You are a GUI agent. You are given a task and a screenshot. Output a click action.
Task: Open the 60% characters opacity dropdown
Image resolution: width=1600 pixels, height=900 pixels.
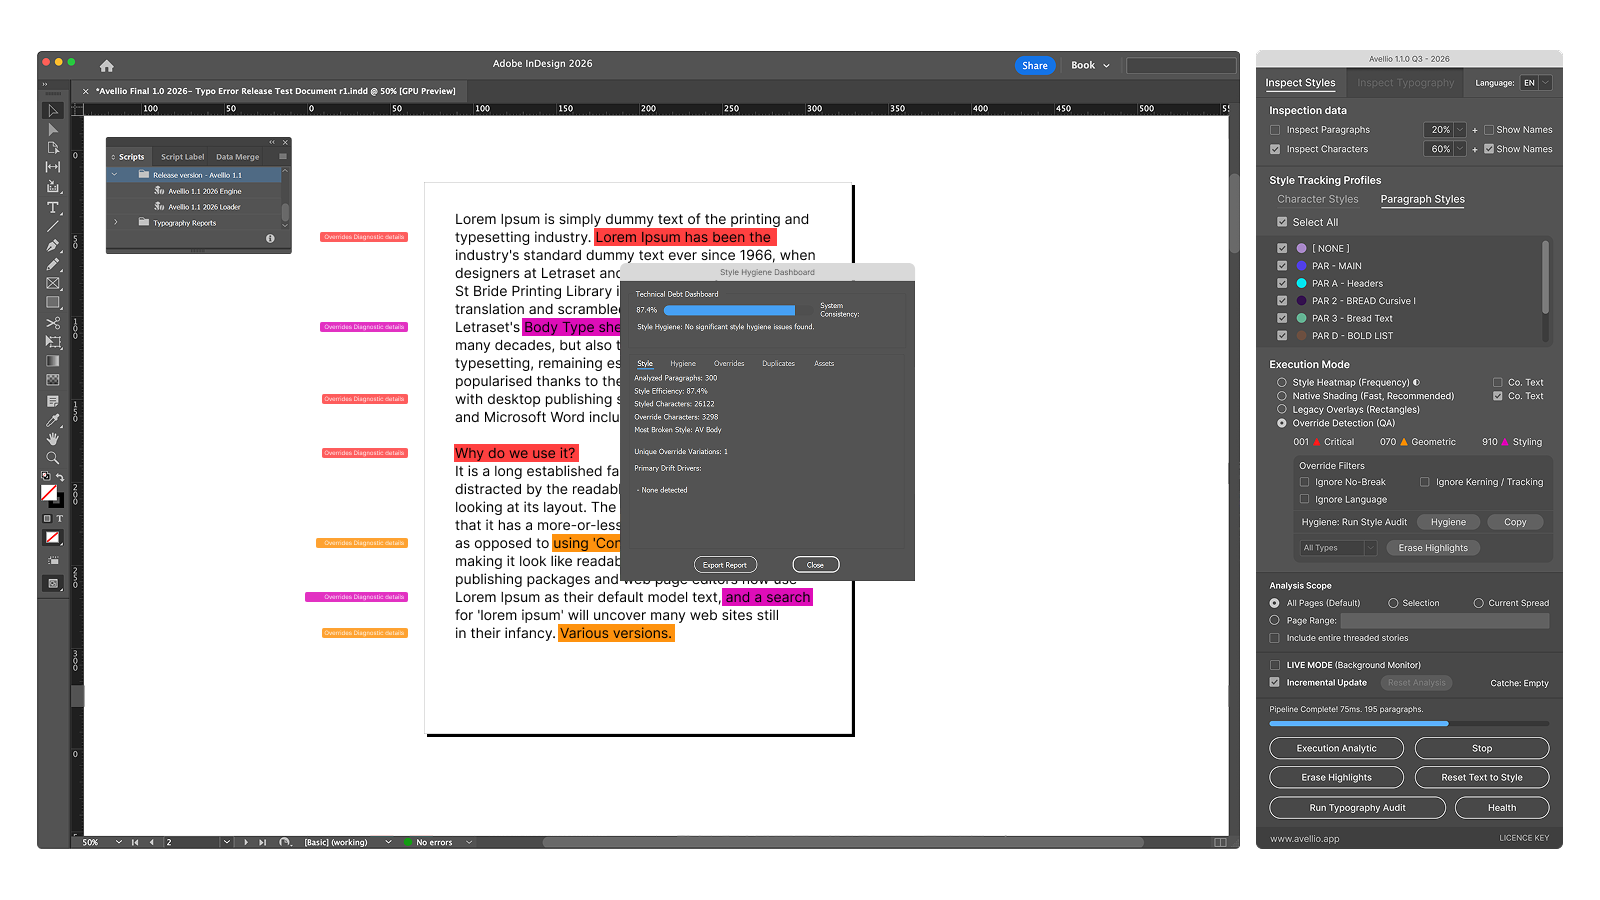point(1445,149)
